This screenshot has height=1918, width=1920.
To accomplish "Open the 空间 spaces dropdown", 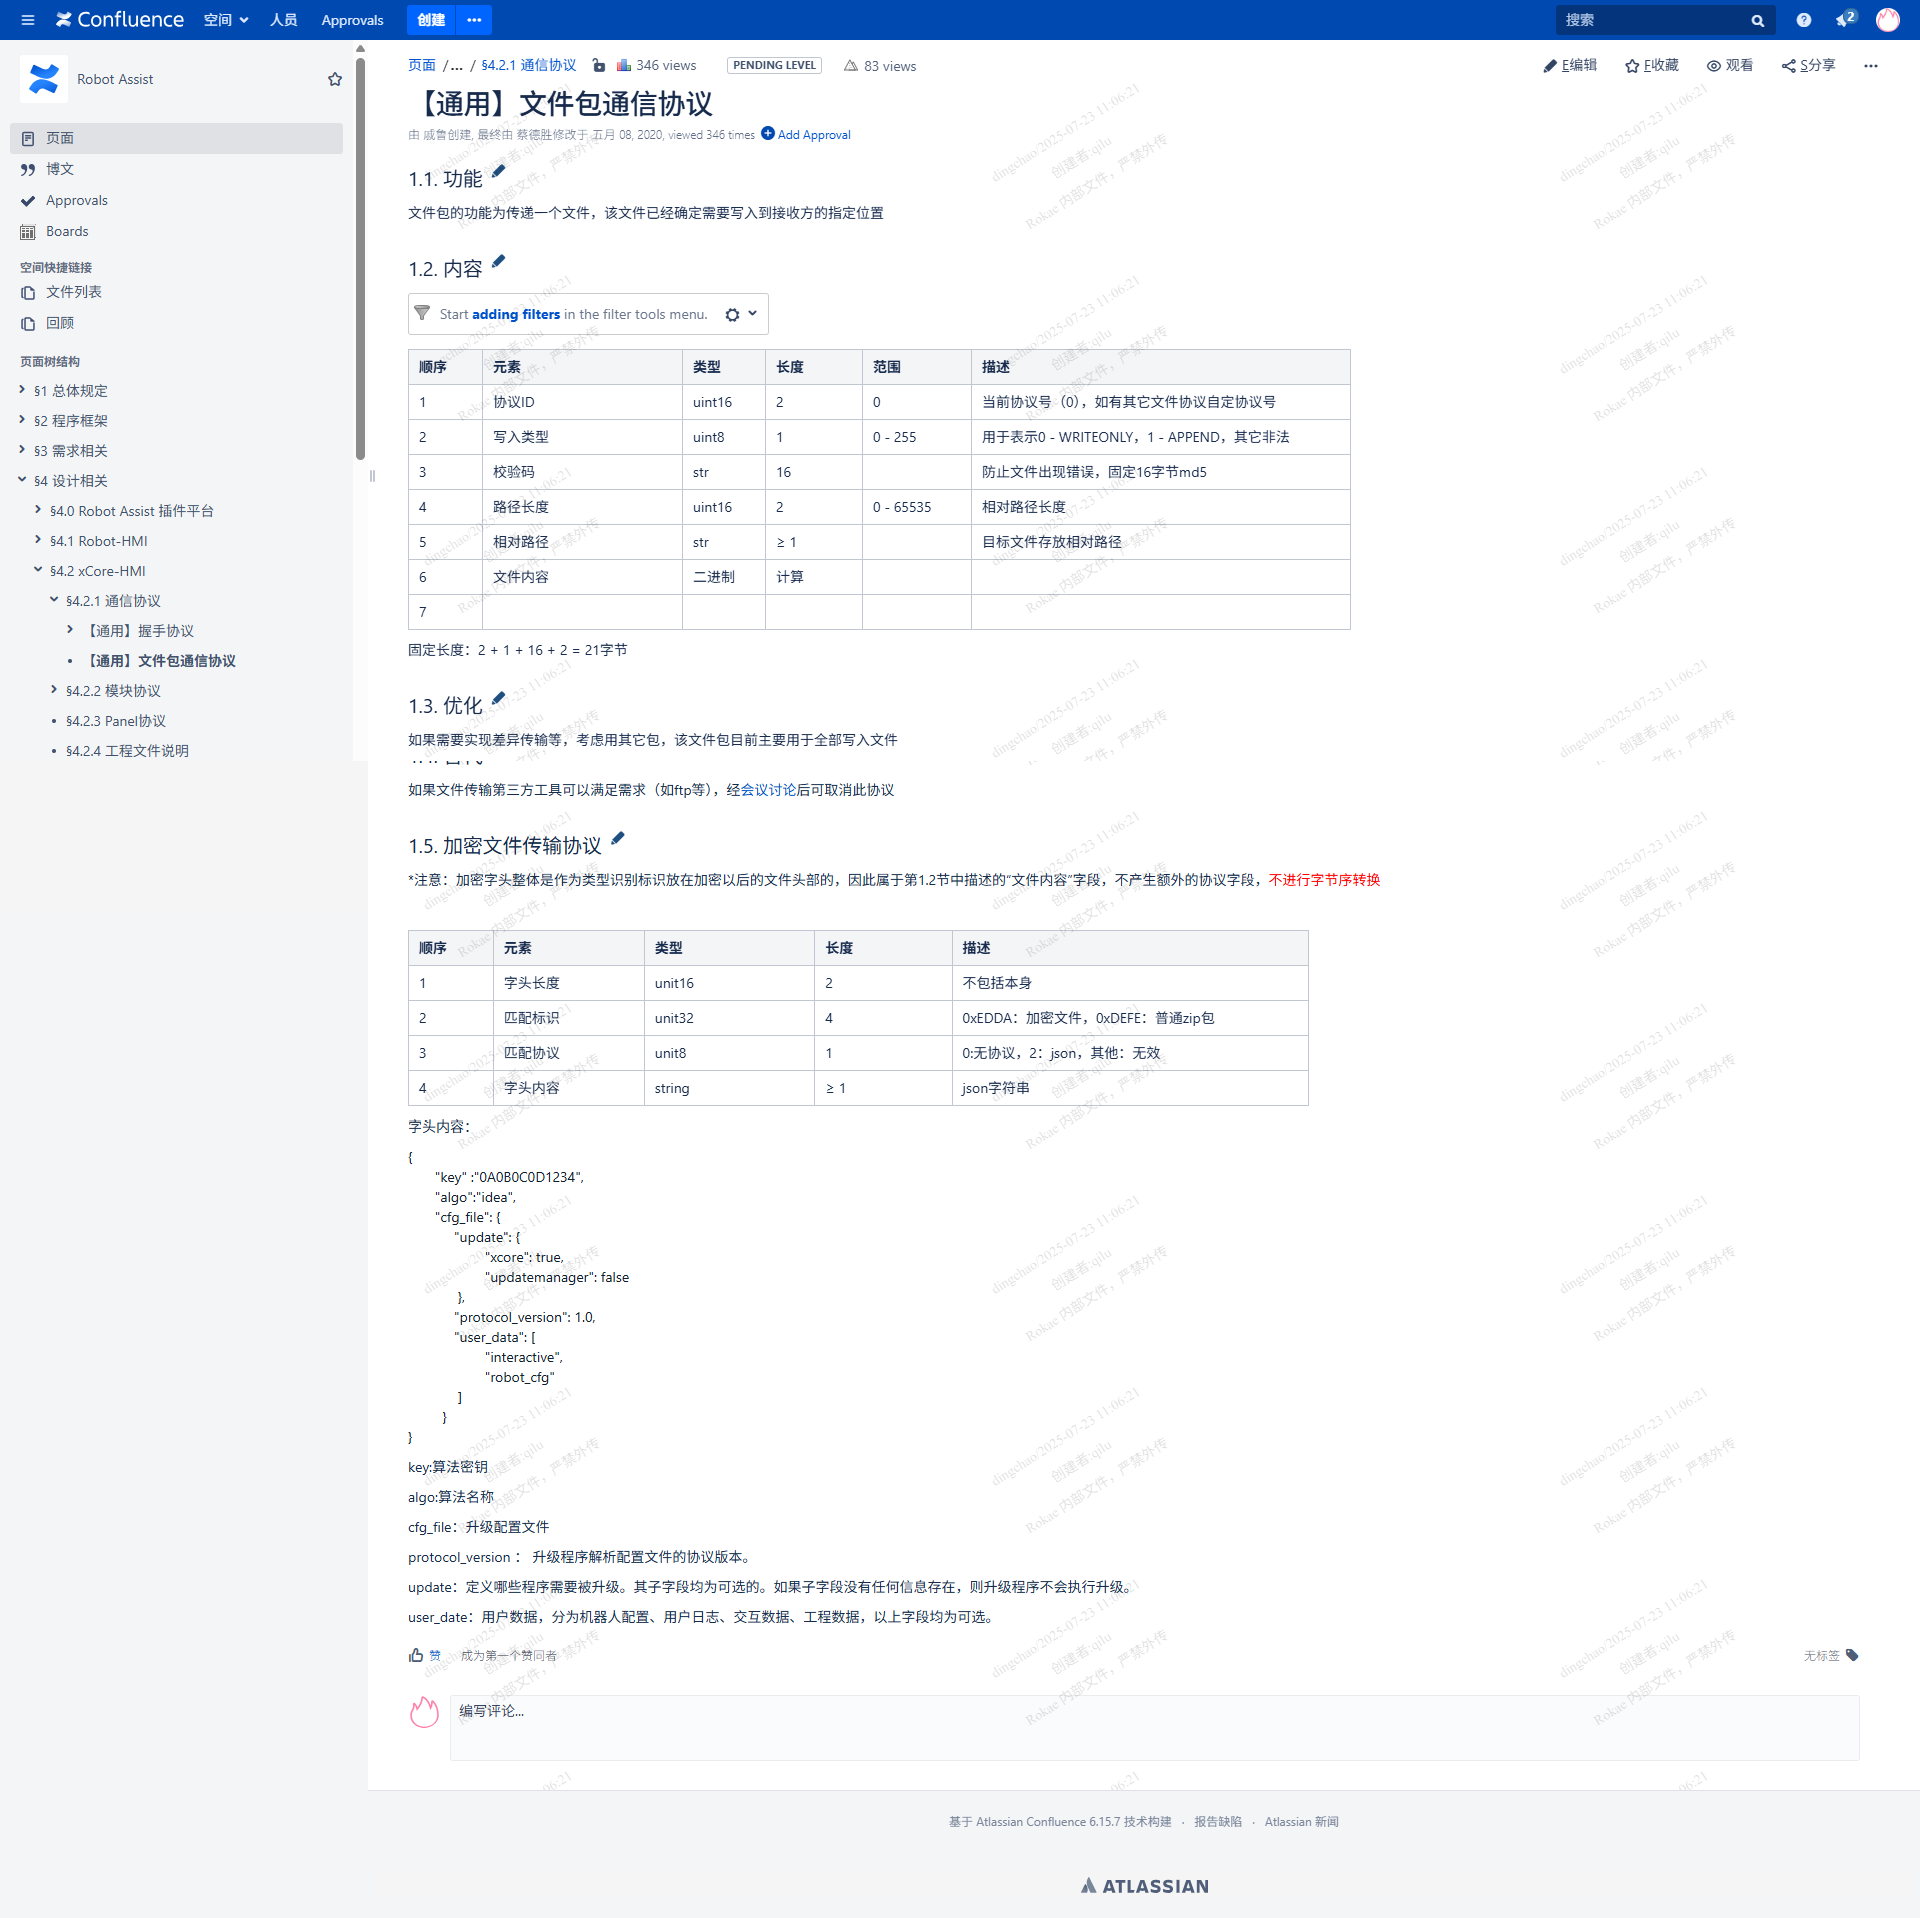I will (x=225, y=20).
